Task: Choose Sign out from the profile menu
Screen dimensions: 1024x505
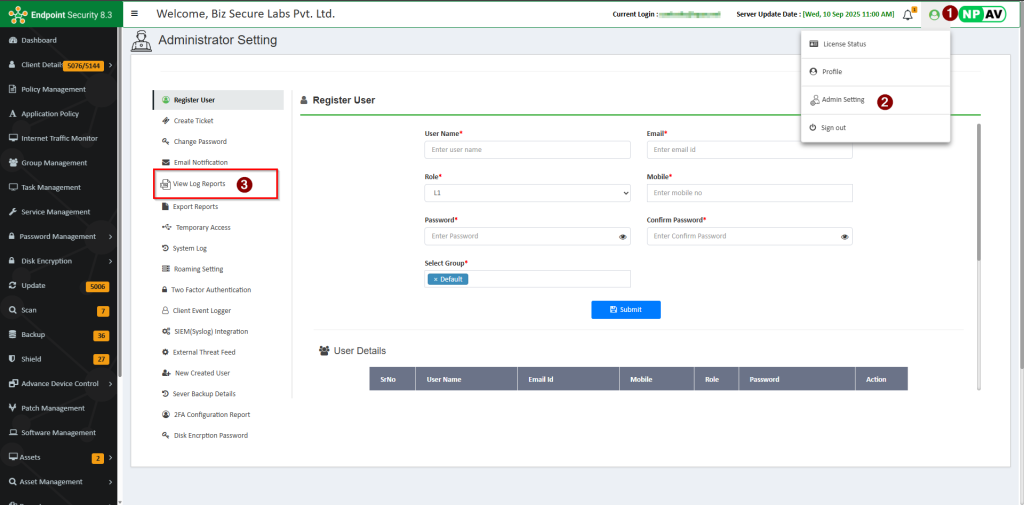Action: pyautogui.click(x=833, y=128)
